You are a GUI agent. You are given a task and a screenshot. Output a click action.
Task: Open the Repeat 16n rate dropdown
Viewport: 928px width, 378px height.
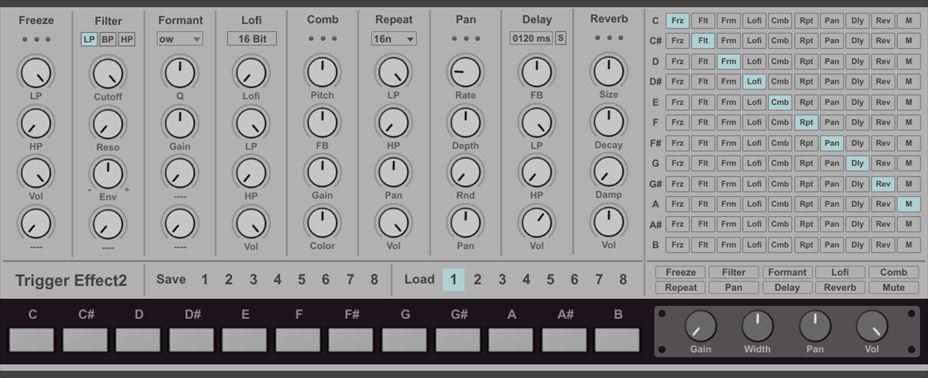[x=394, y=39]
